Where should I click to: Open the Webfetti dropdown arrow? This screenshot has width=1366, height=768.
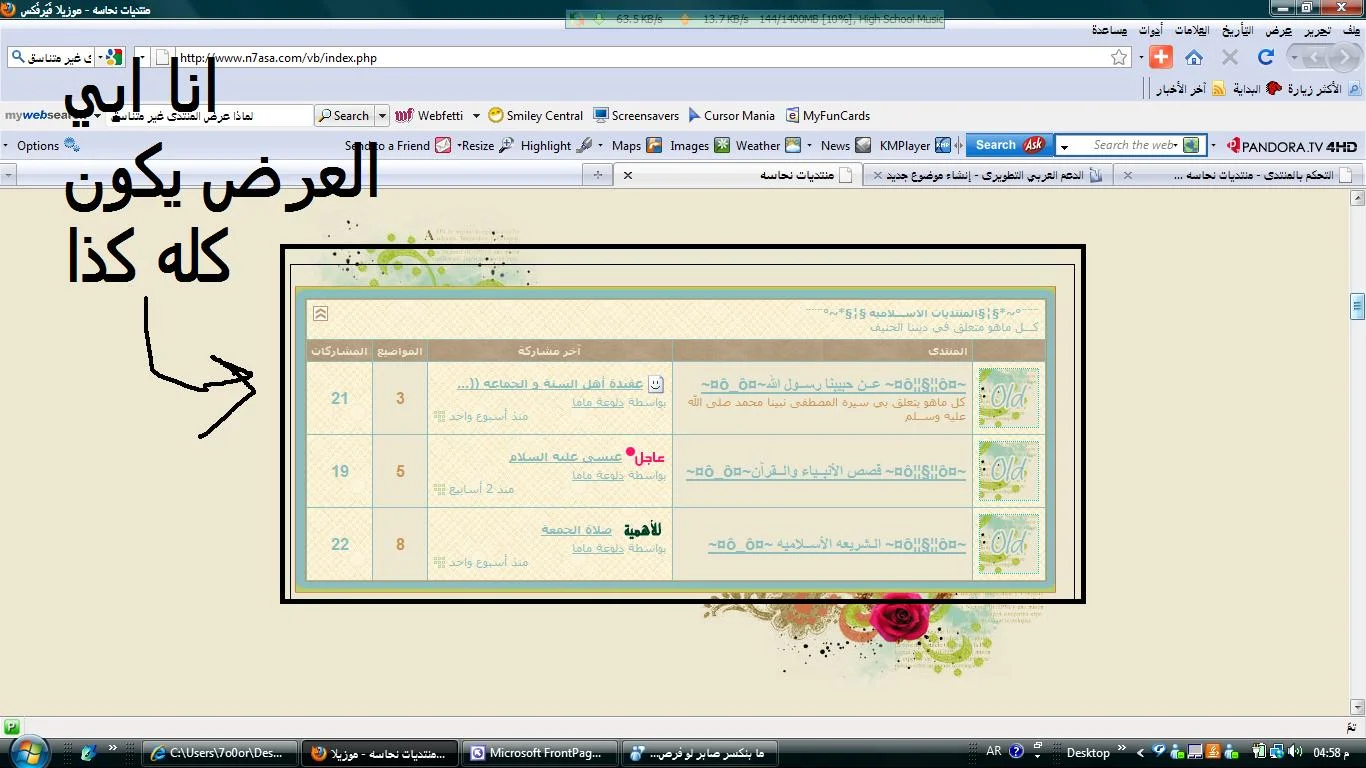(476, 116)
